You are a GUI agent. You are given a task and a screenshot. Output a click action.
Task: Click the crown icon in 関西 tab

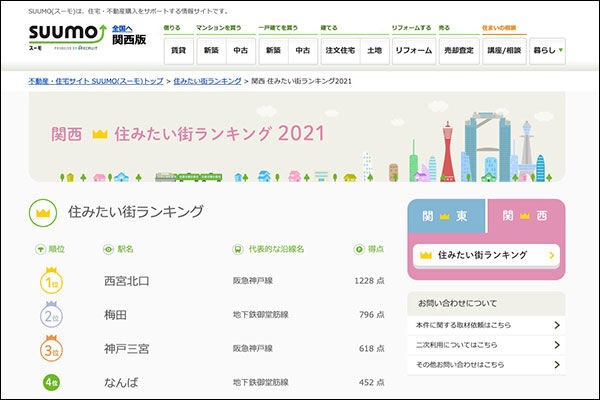pos(525,217)
